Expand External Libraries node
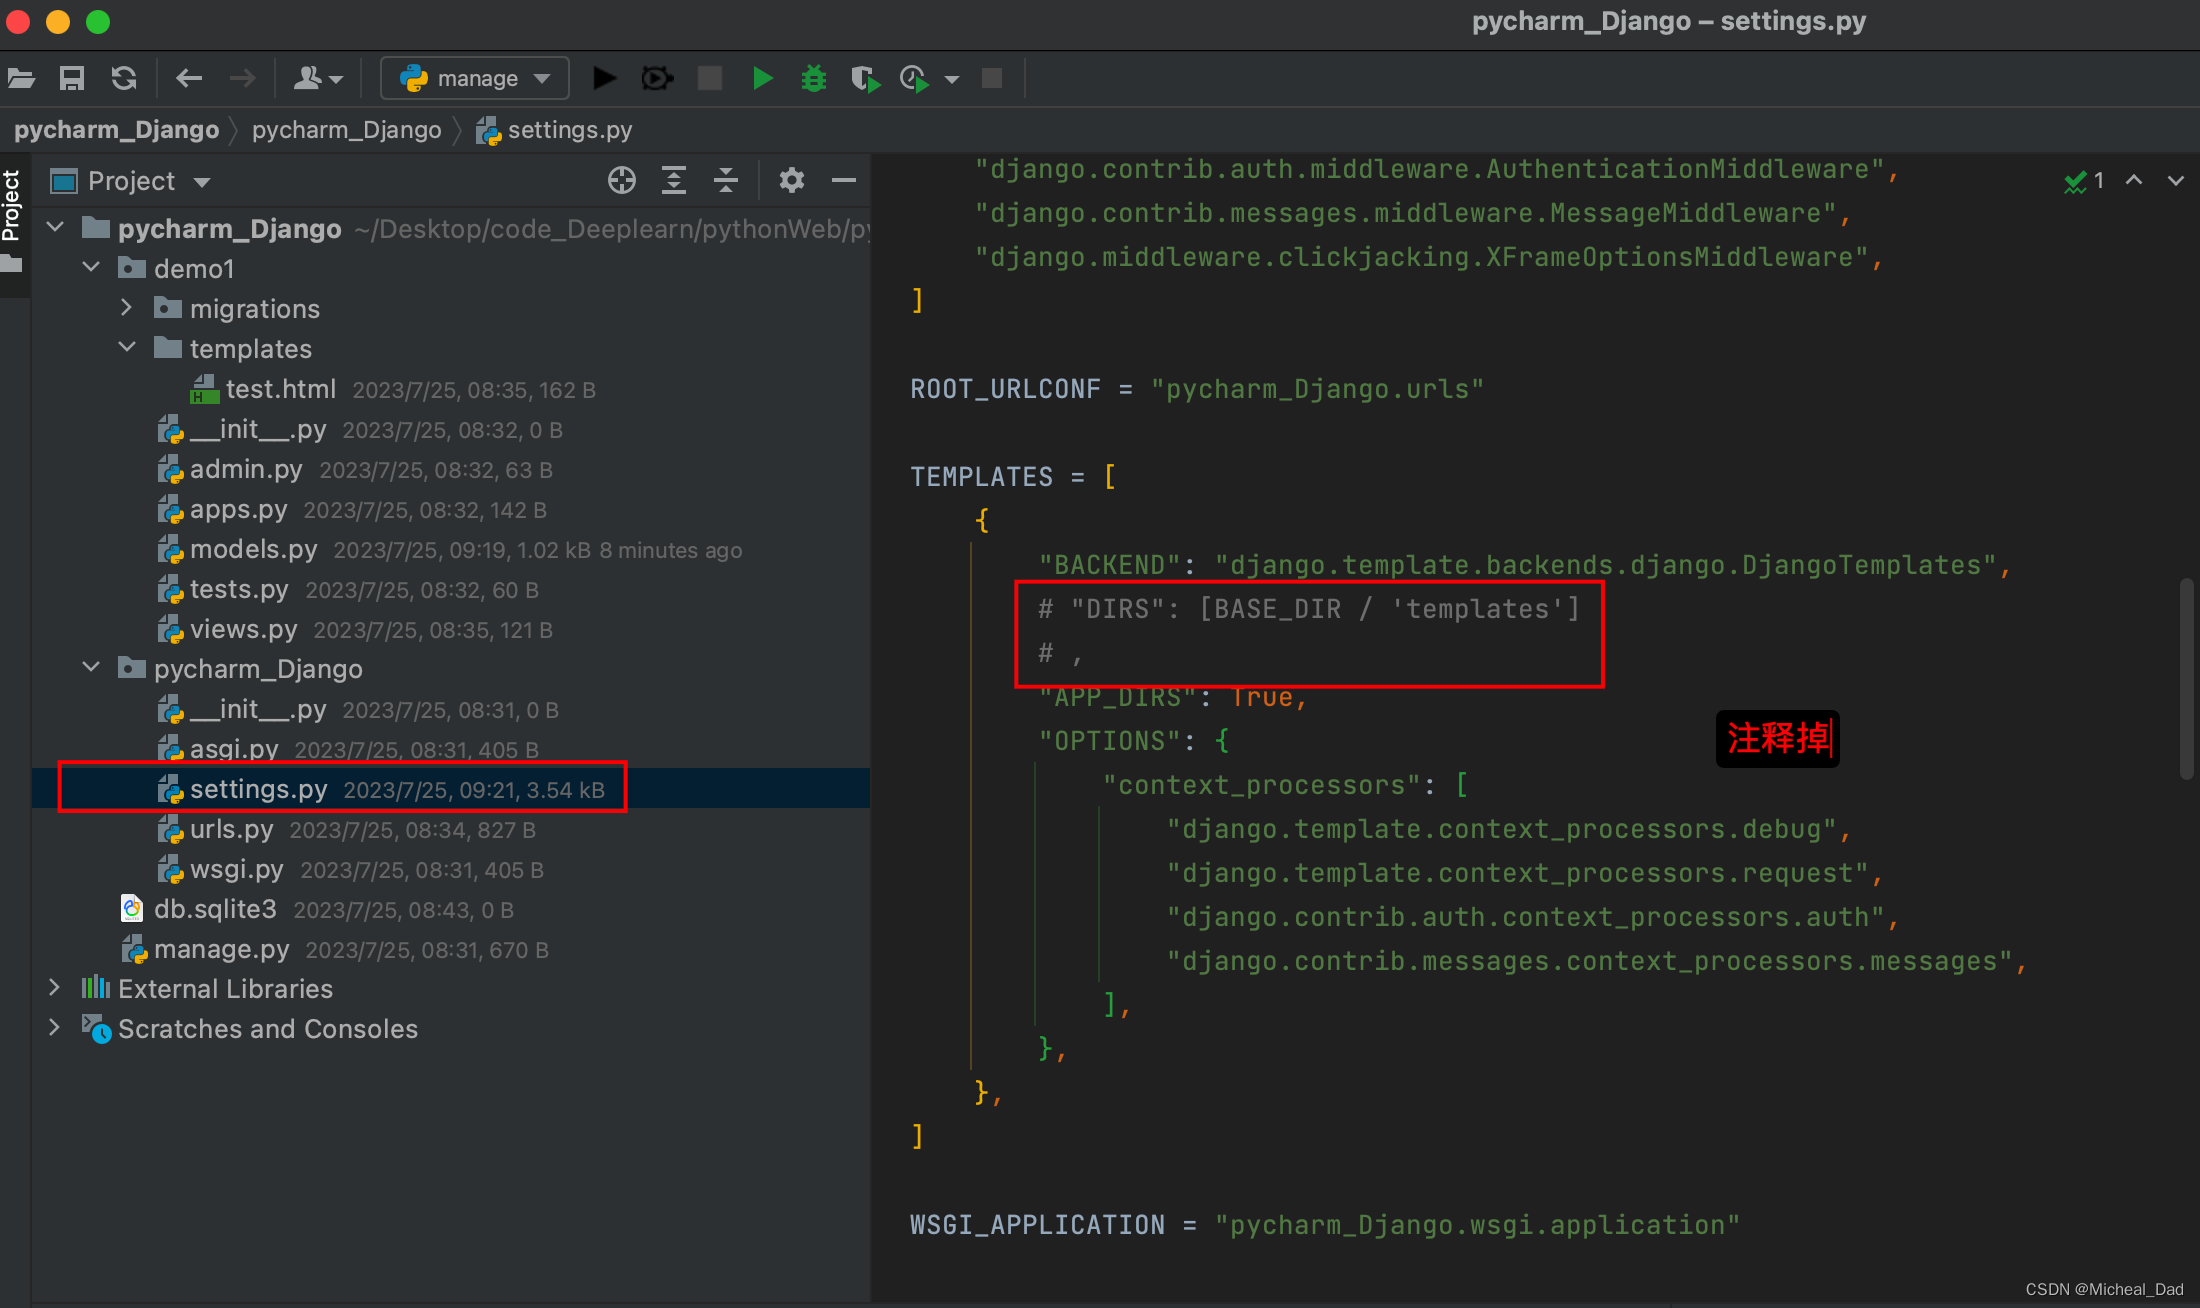 coord(55,988)
